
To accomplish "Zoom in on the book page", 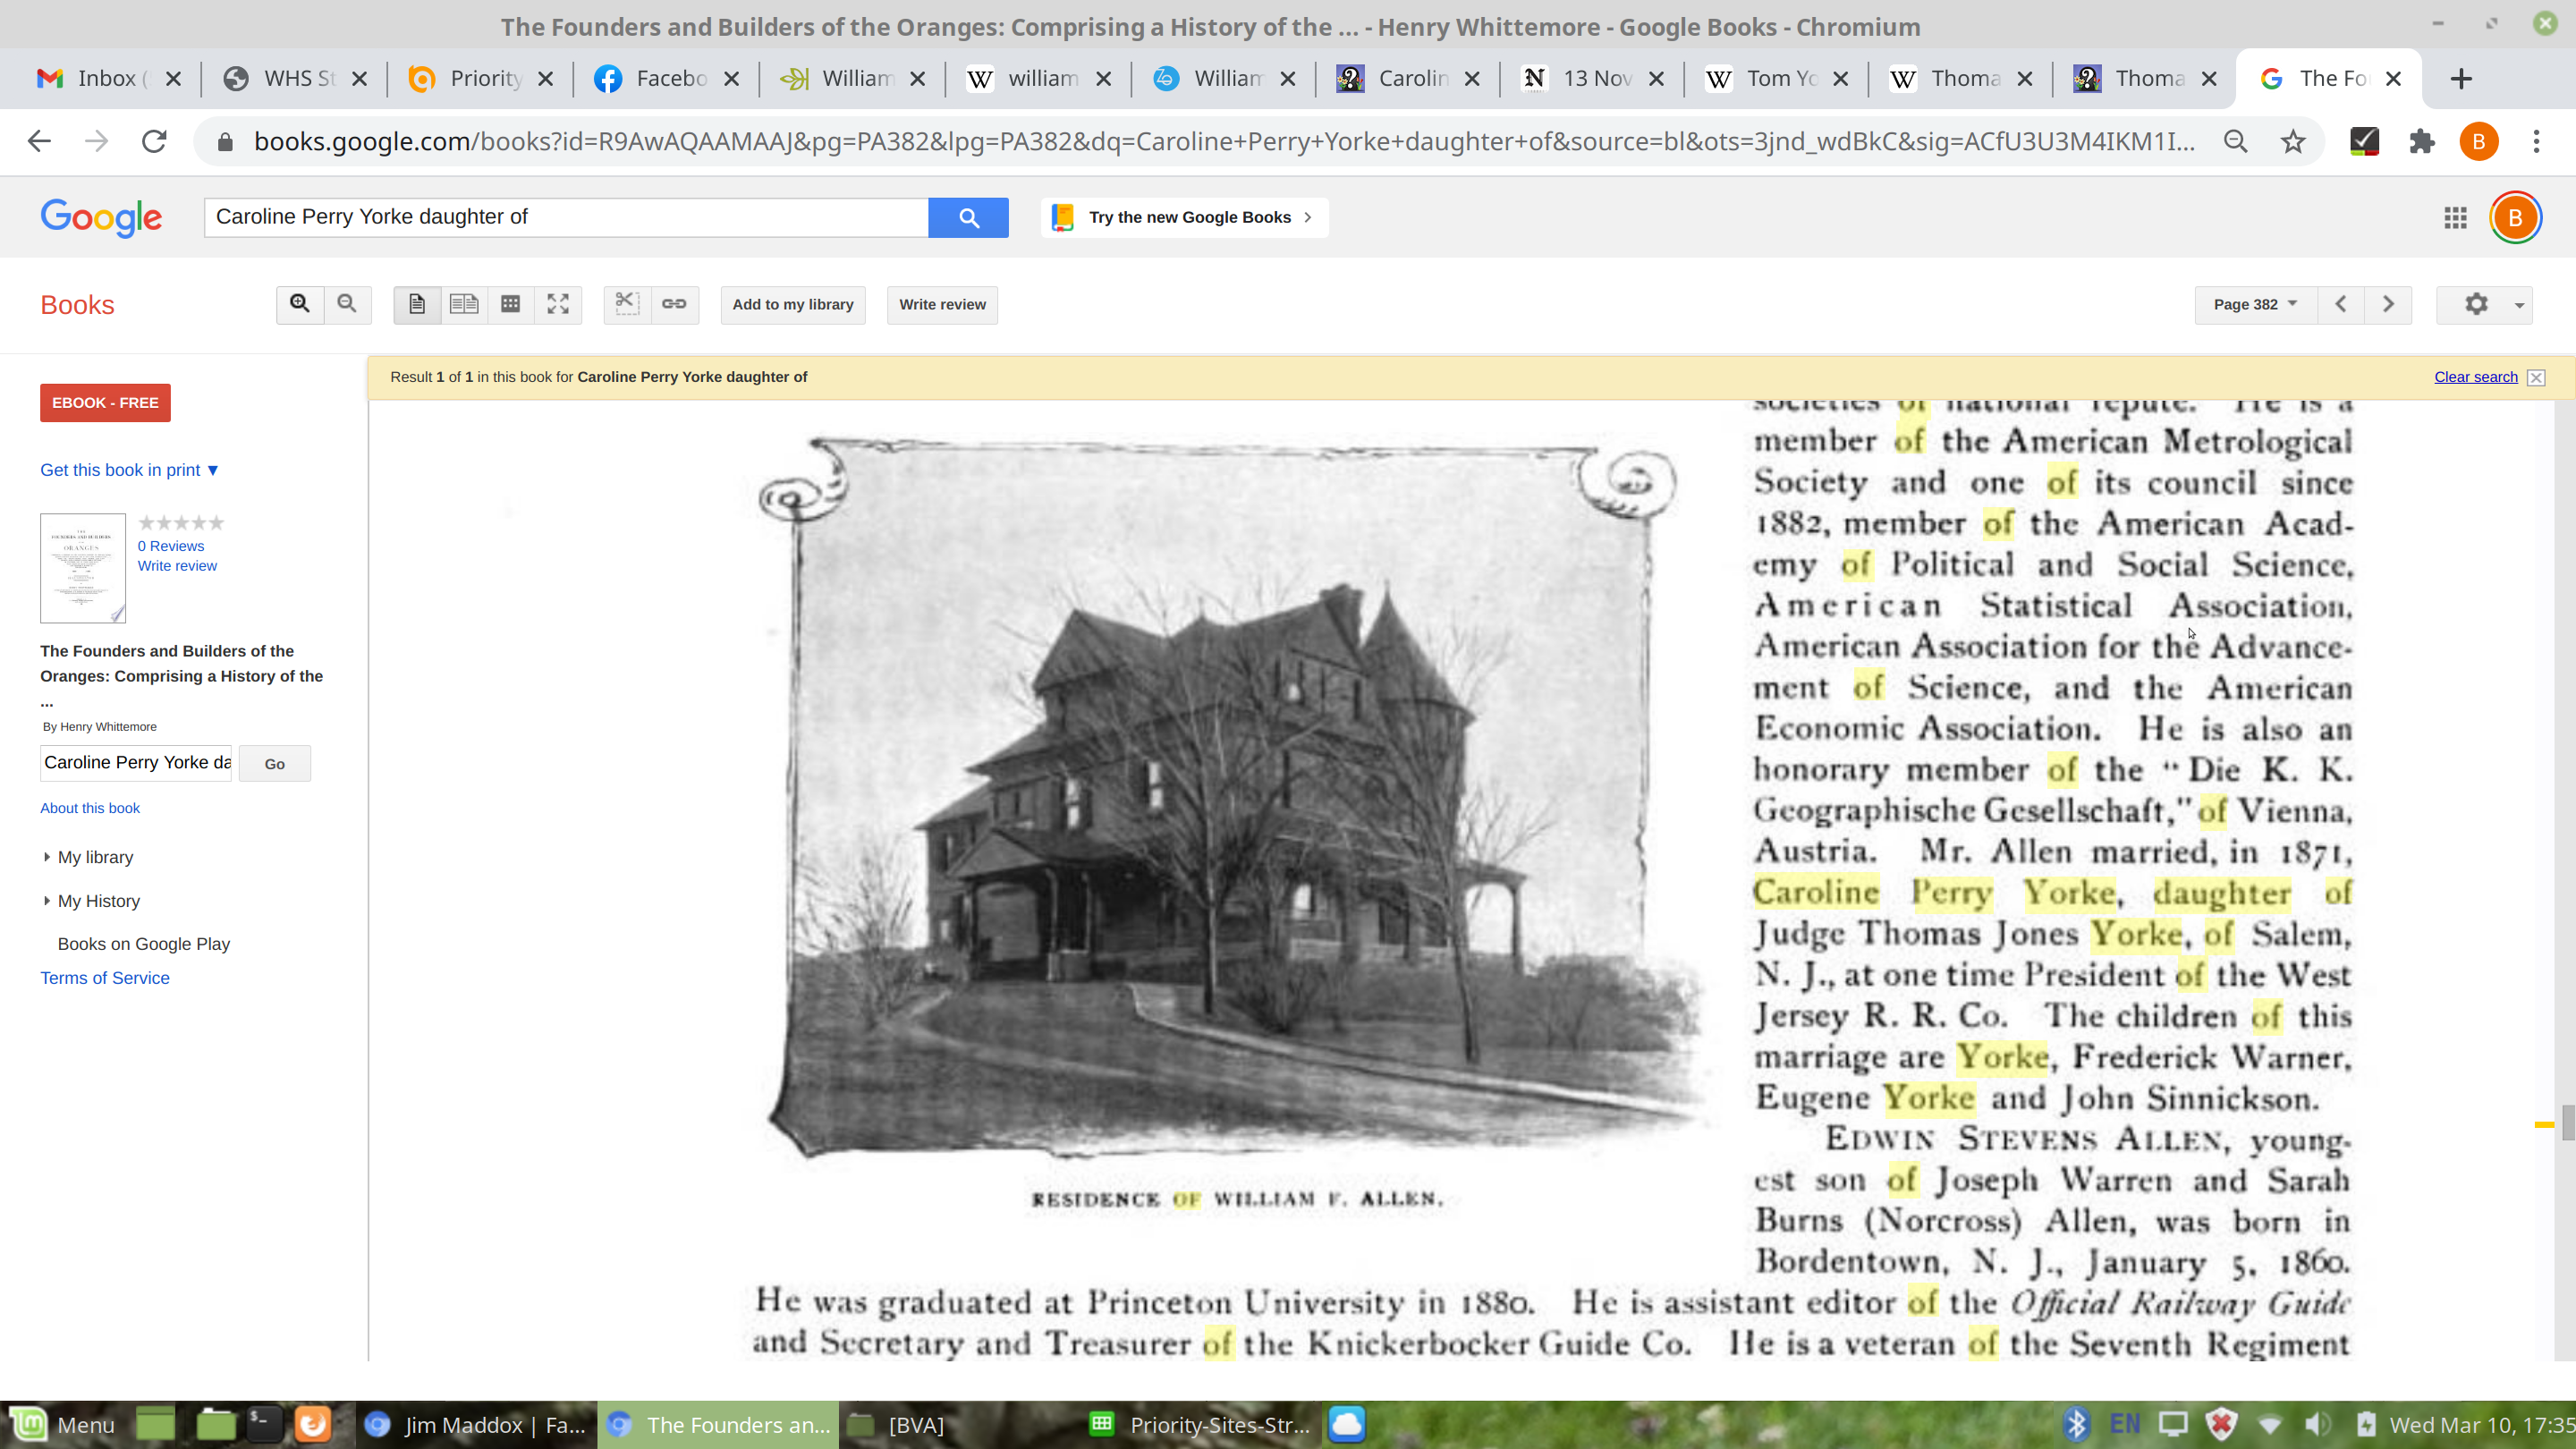I will tap(300, 304).
